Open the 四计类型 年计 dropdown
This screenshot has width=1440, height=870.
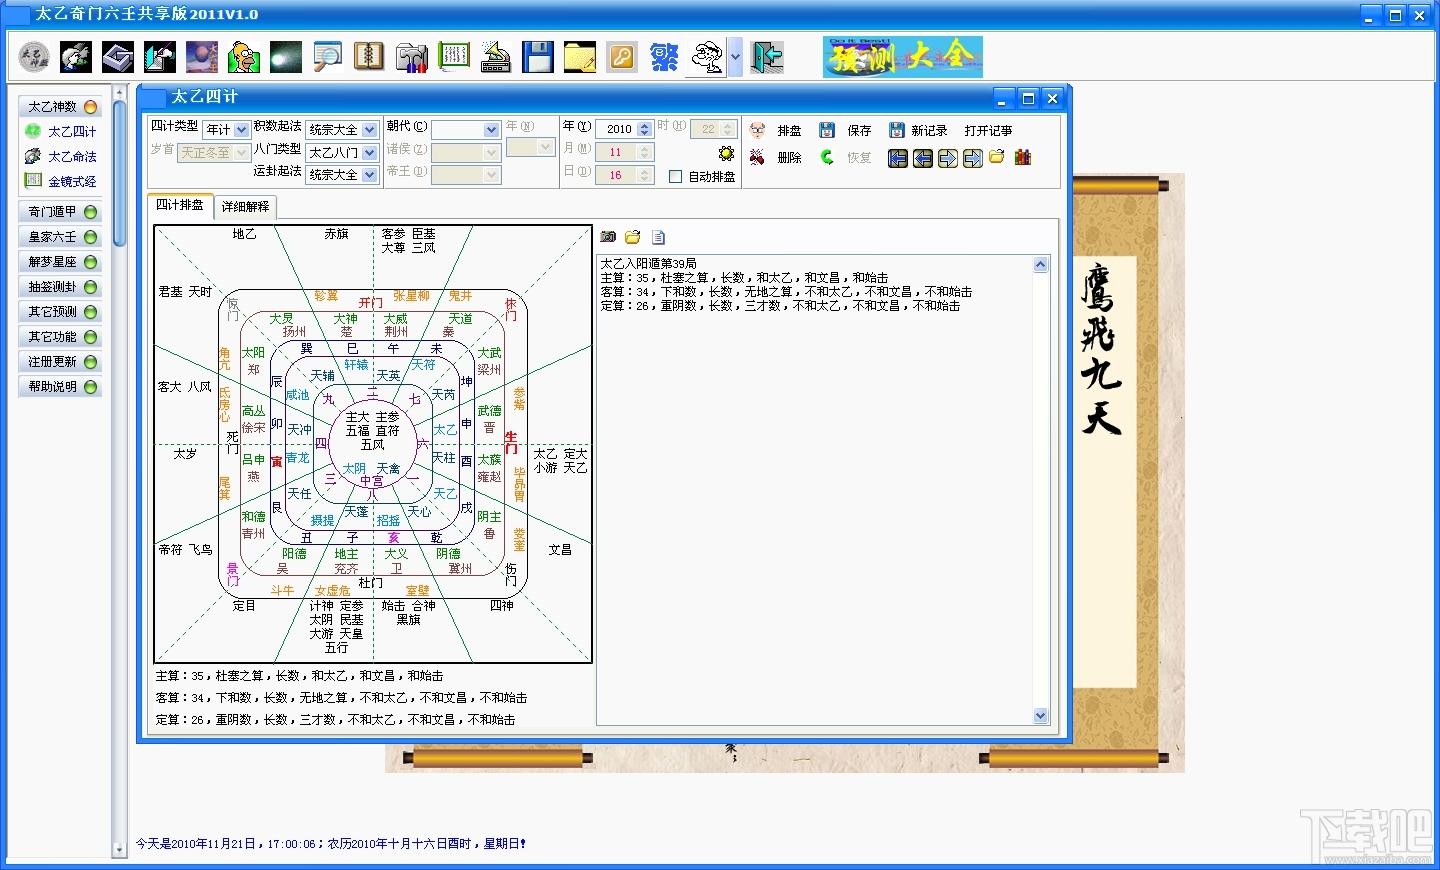242,130
